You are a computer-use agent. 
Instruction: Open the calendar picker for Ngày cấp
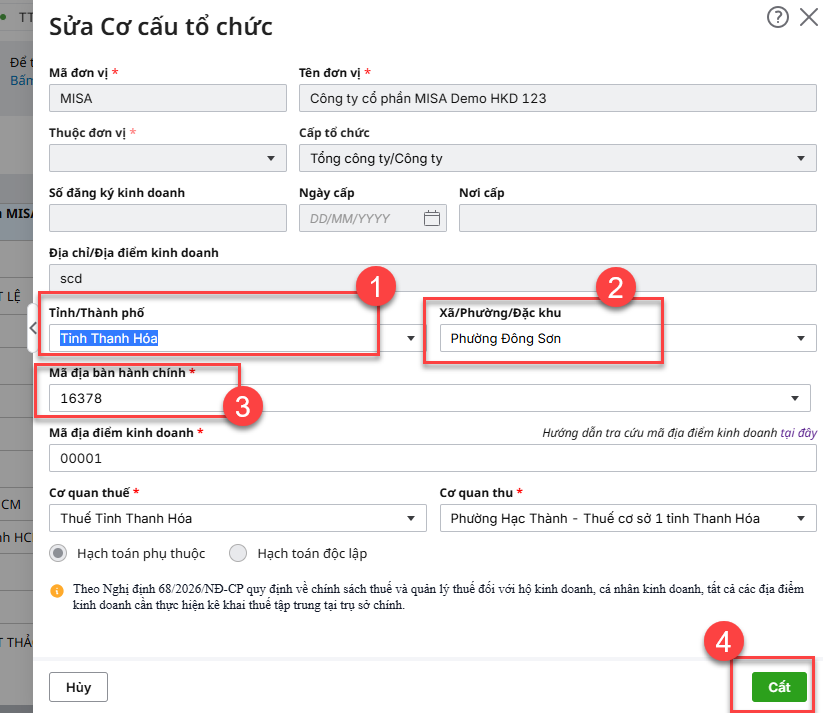(432, 218)
